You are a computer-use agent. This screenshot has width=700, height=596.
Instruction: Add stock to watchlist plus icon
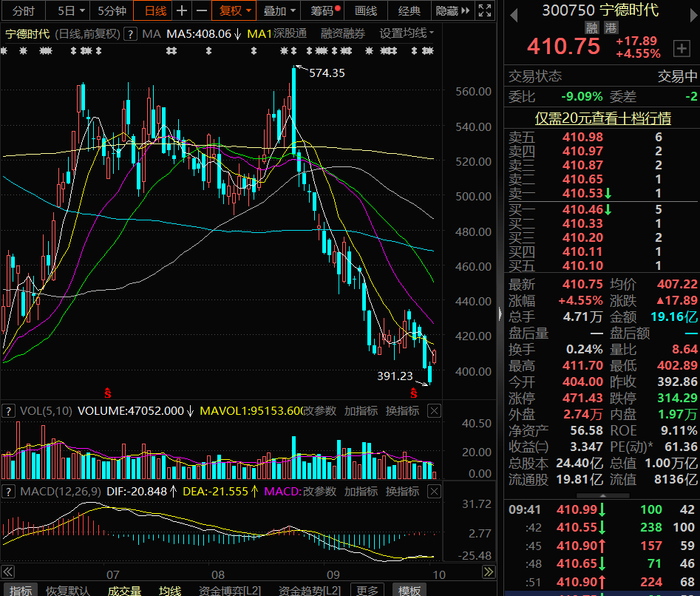[x=681, y=48]
